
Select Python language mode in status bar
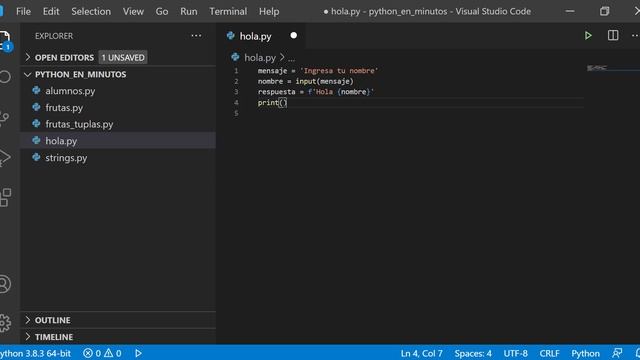(x=585, y=353)
